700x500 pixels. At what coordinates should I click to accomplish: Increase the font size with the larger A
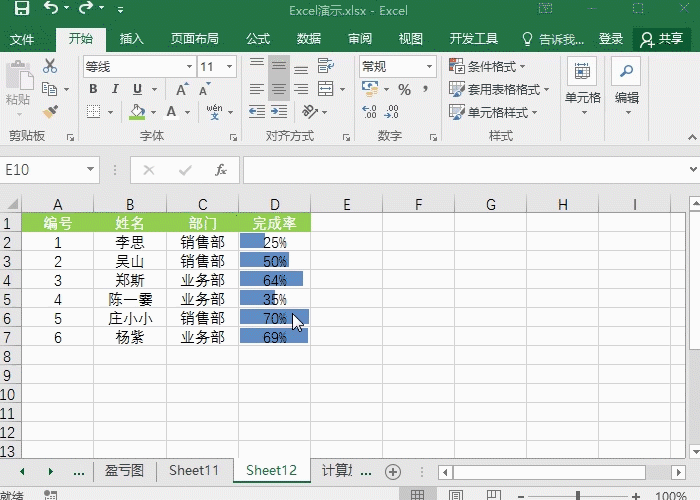(182, 89)
